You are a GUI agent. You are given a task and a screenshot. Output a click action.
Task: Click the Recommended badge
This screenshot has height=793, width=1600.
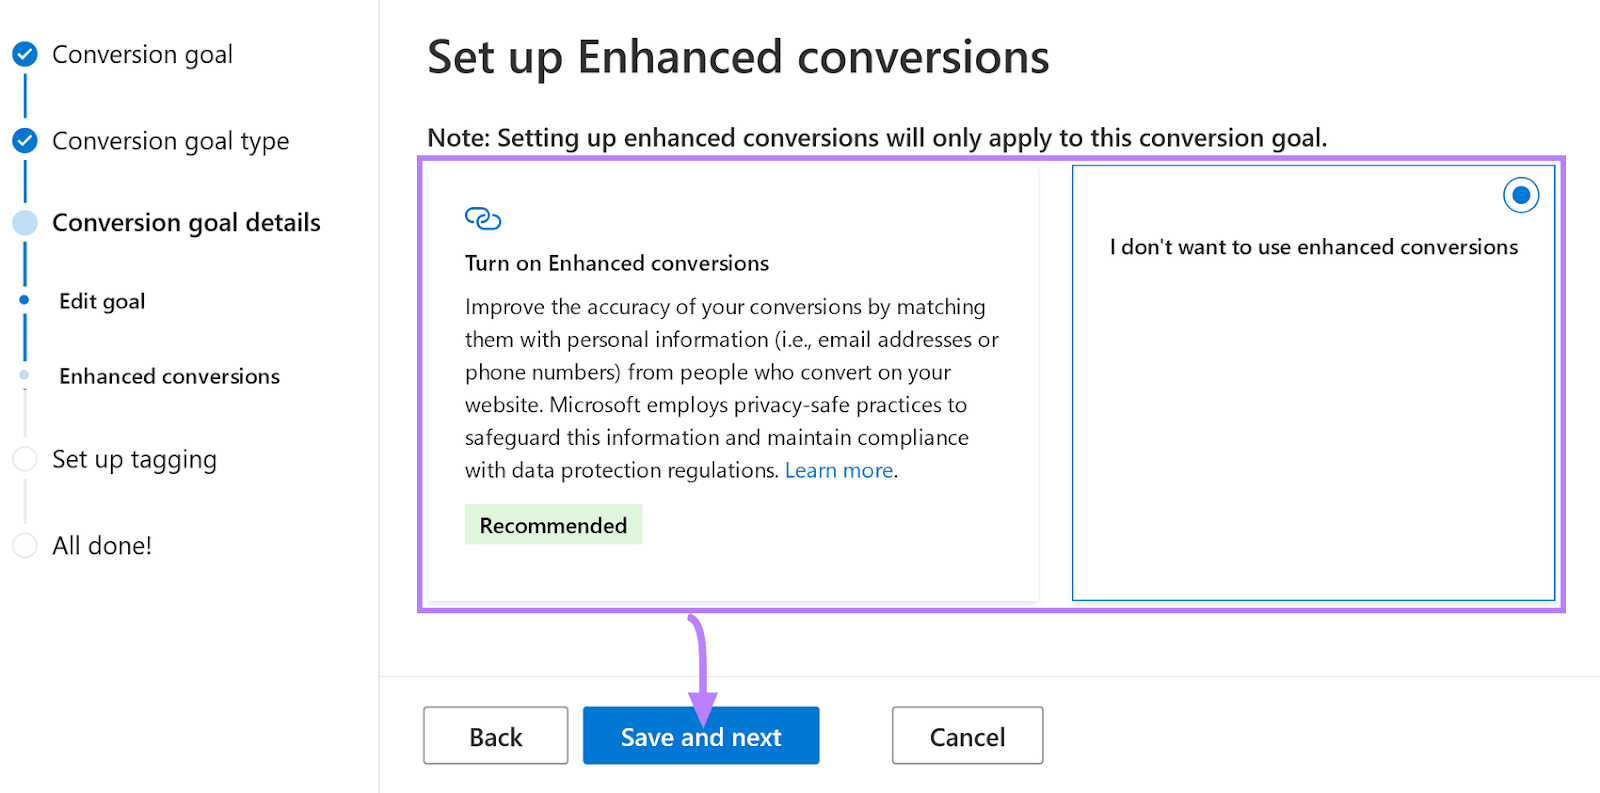pos(553,525)
